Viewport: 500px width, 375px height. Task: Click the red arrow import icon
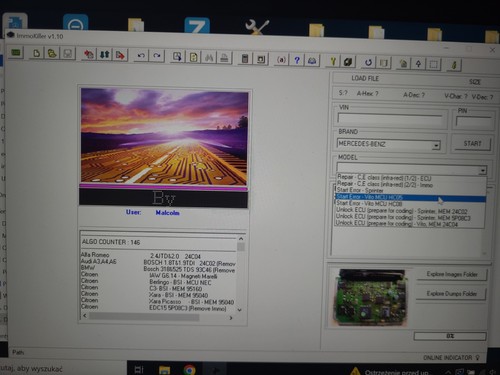click(x=89, y=54)
